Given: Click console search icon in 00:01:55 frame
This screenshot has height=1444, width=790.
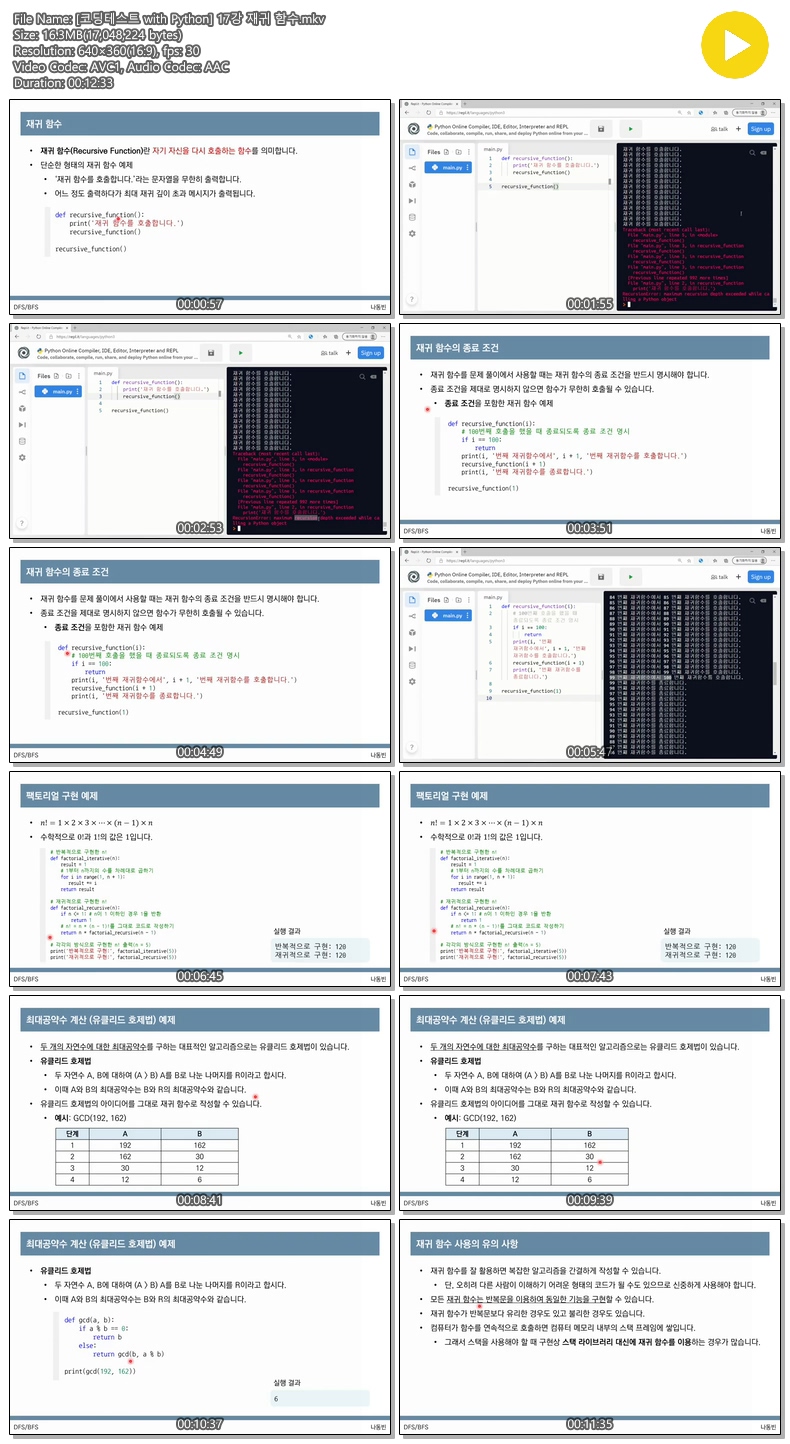Looking at the screenshot, I should (753, 152).
